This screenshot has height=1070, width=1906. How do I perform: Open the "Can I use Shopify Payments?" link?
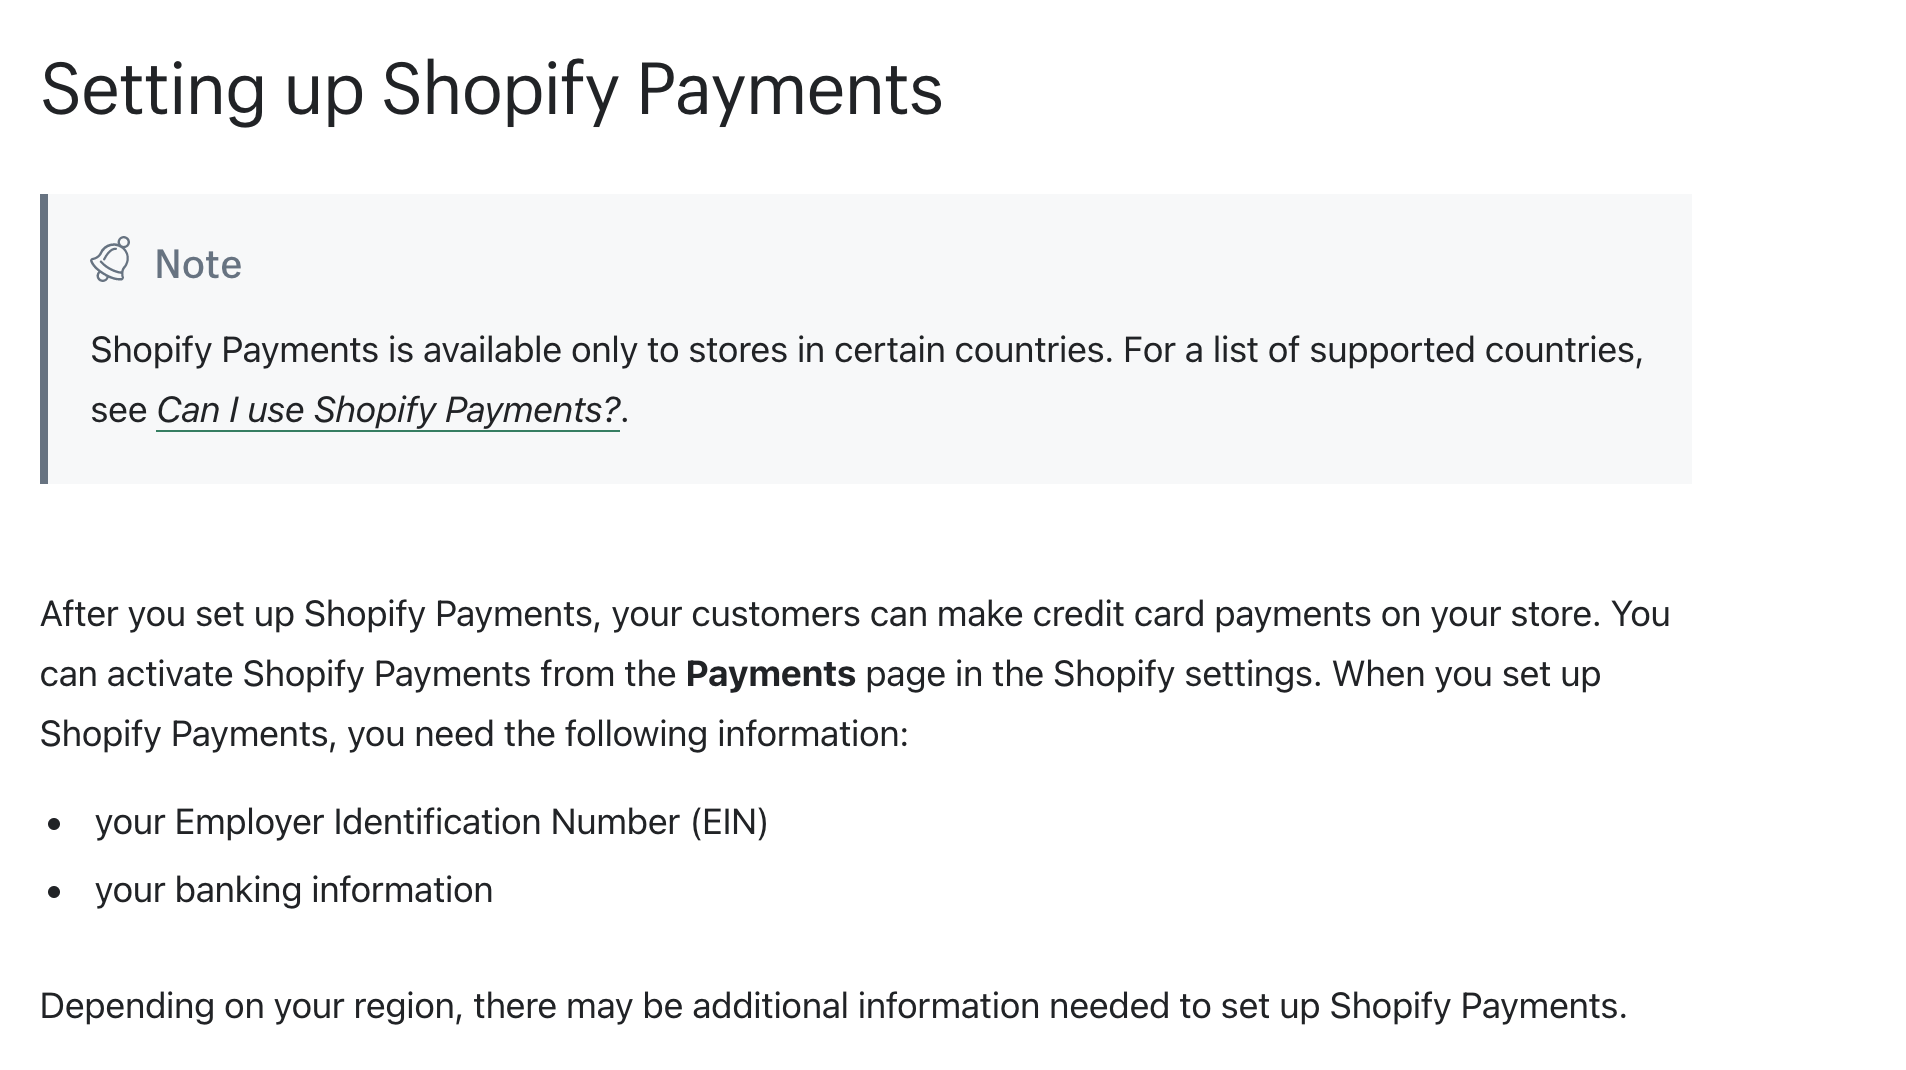point(388,410)
